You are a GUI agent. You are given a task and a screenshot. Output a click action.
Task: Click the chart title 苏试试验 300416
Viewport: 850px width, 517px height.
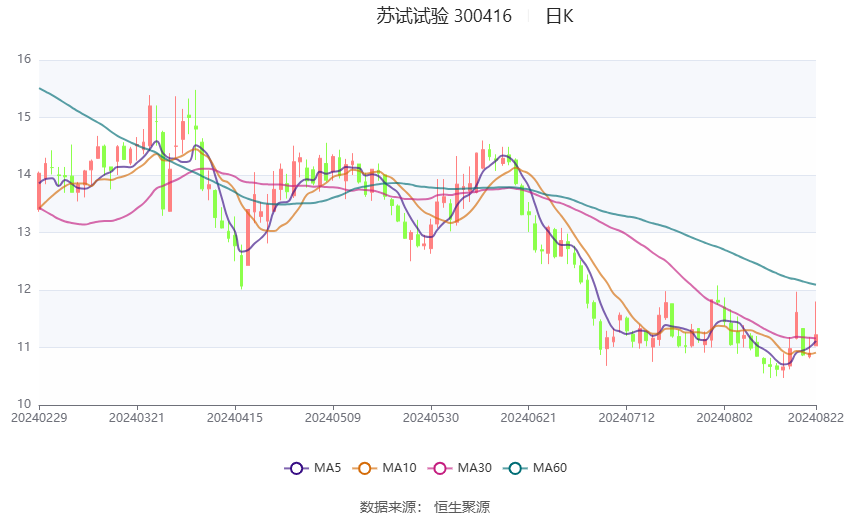click(444, 16)
